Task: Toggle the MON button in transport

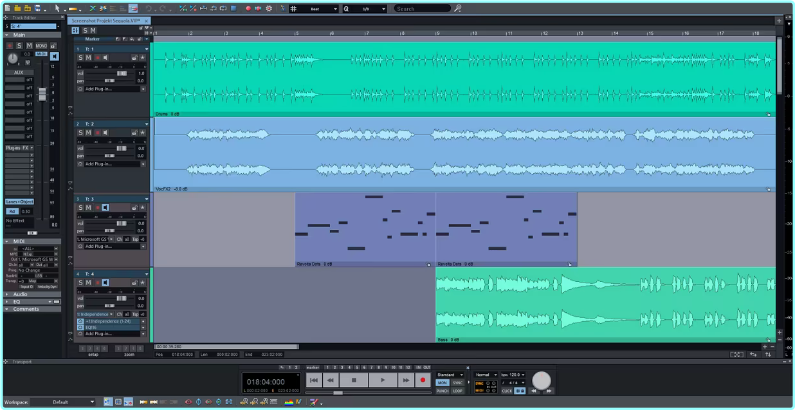Action: (x=443, y=383)
